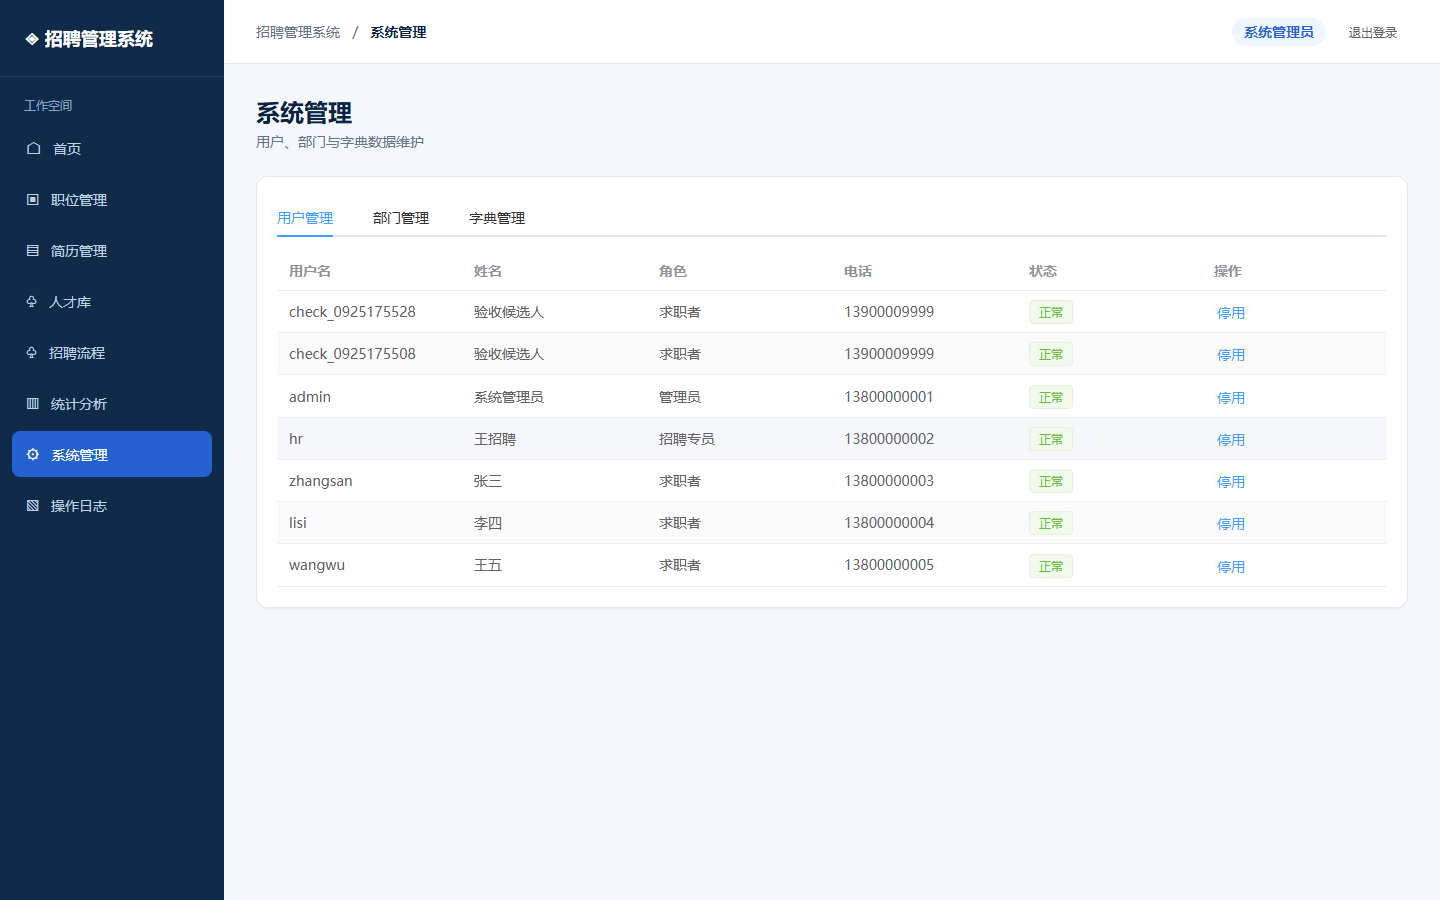Image resolution: width=1440 pixels, height=900 pixels.
Task: Switch to the 字典管理 tab
Action: [497, 218]
